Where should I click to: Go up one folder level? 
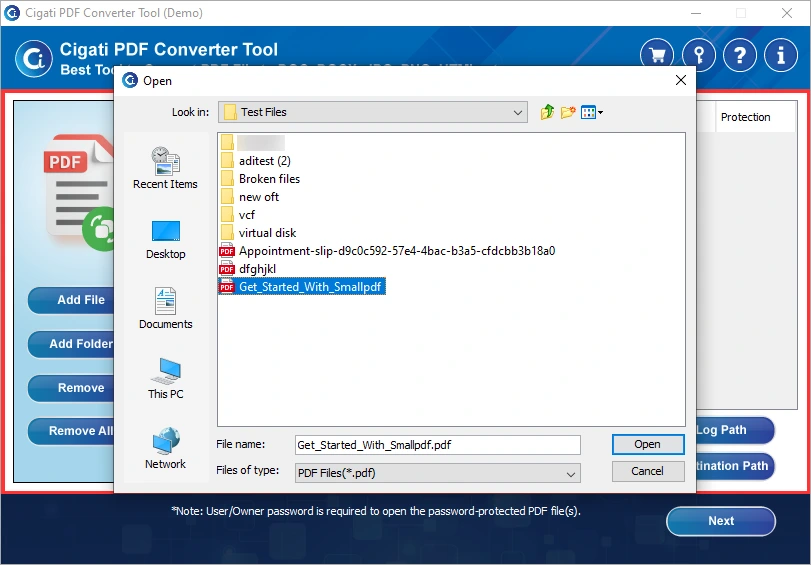click(547, 112)
